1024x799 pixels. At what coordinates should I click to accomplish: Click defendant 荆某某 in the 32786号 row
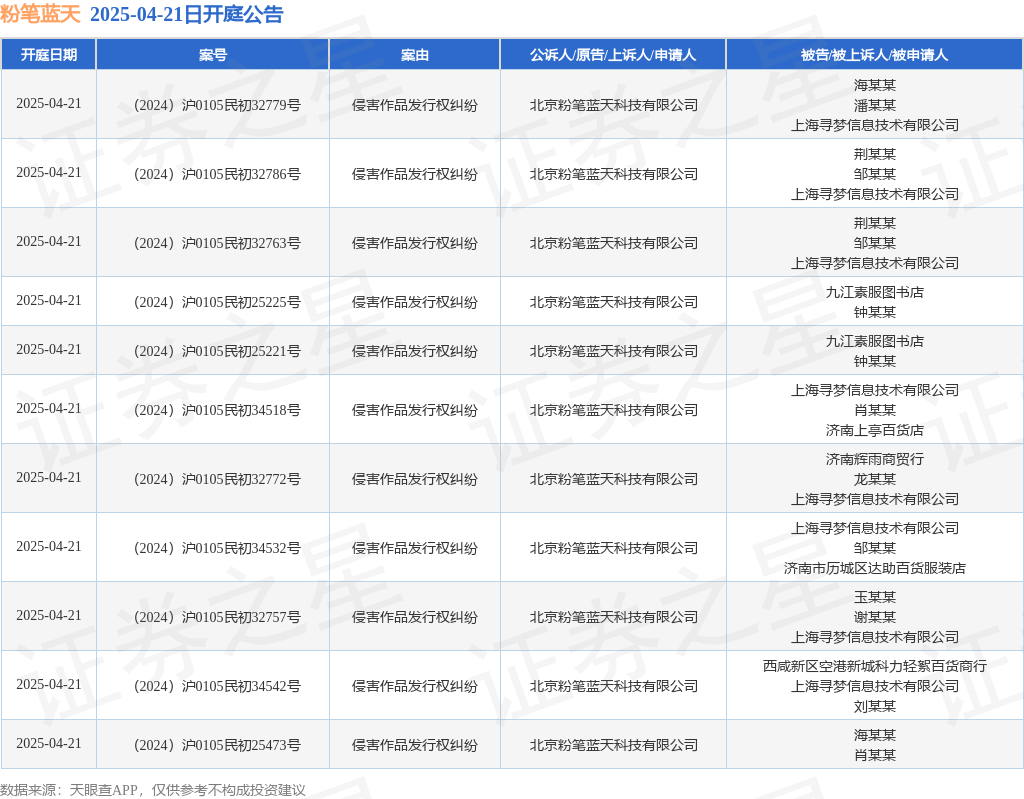(874, 154)
